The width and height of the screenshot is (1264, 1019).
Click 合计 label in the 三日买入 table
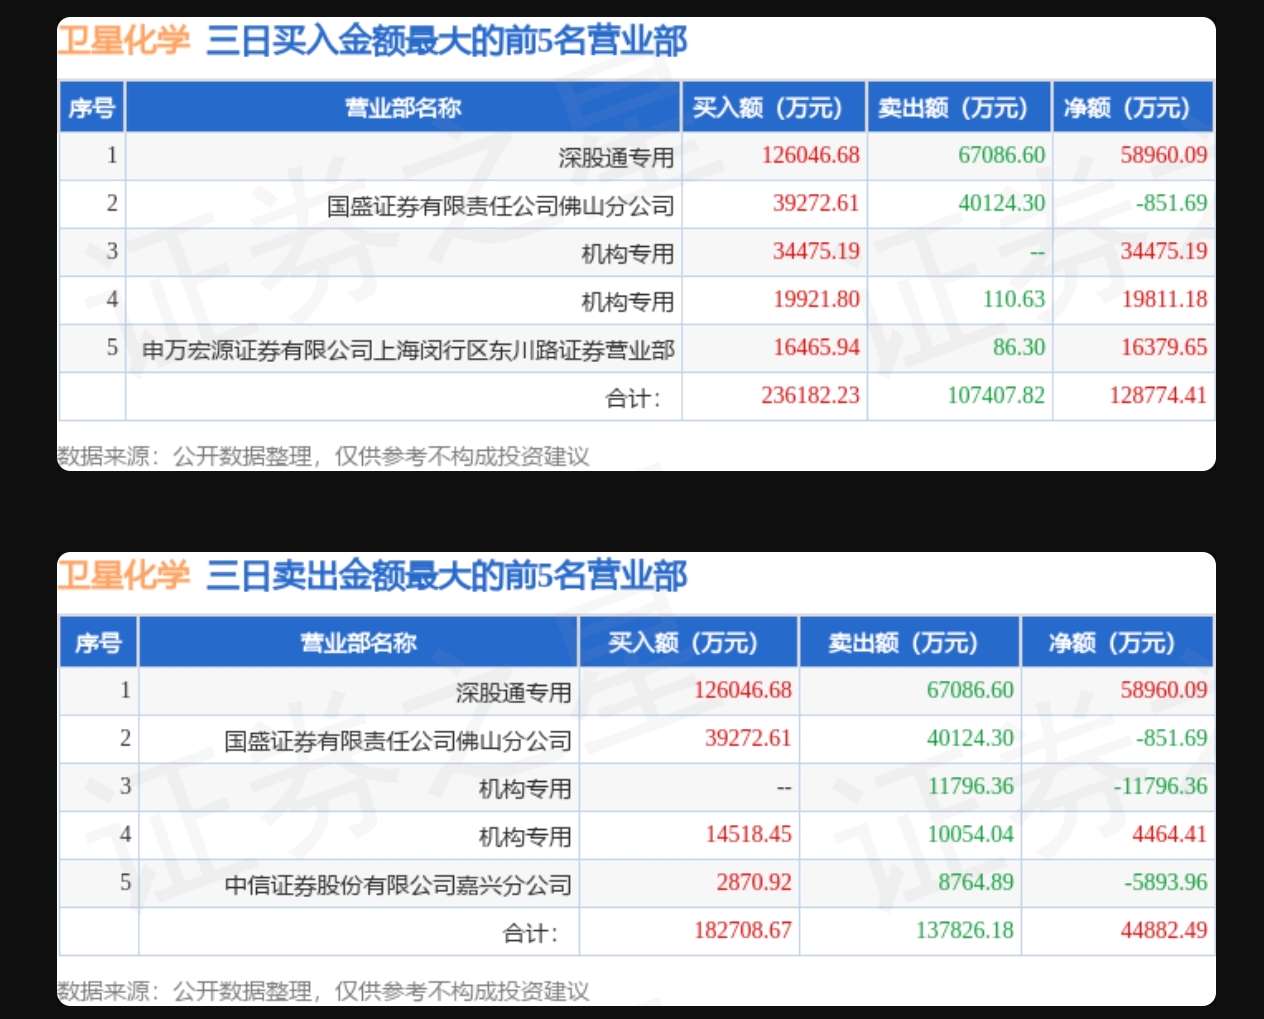click(633, 398)
